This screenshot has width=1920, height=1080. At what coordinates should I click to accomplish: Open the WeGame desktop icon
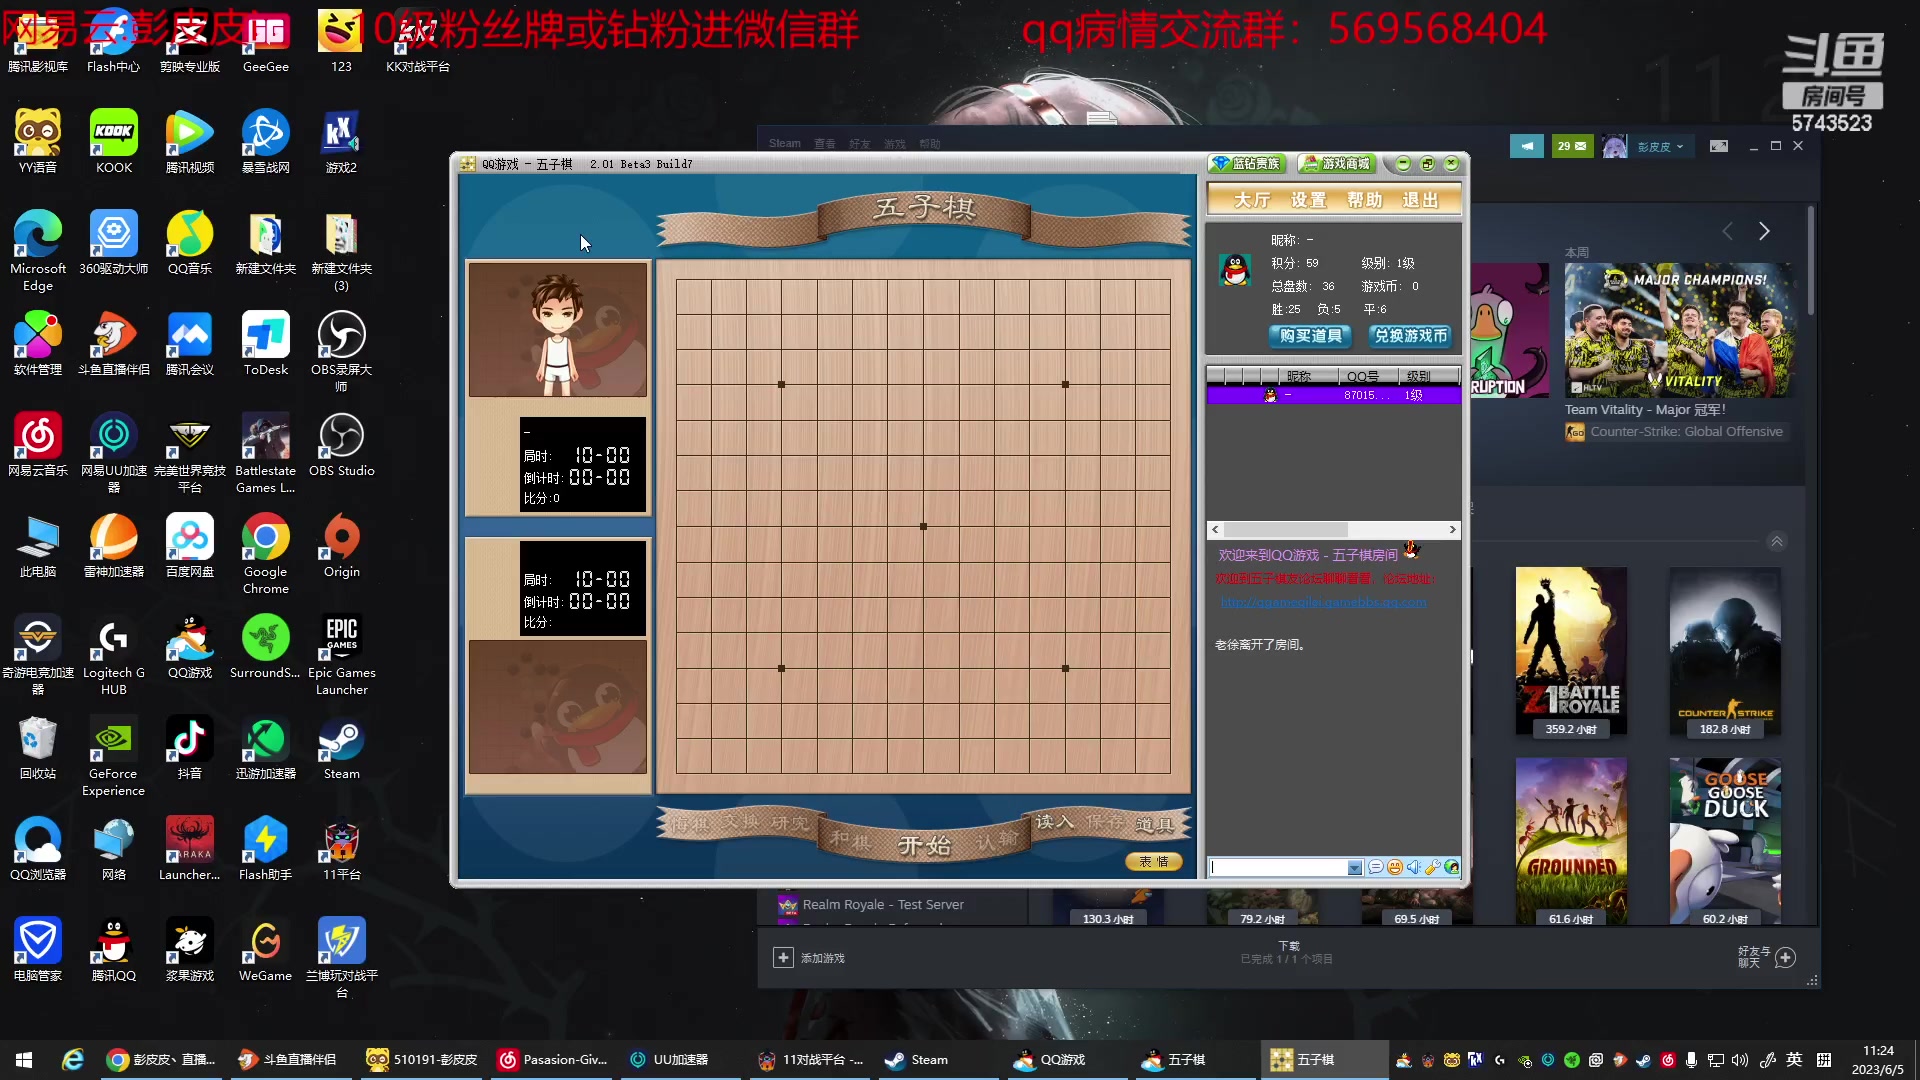click(x=265, y=950)
